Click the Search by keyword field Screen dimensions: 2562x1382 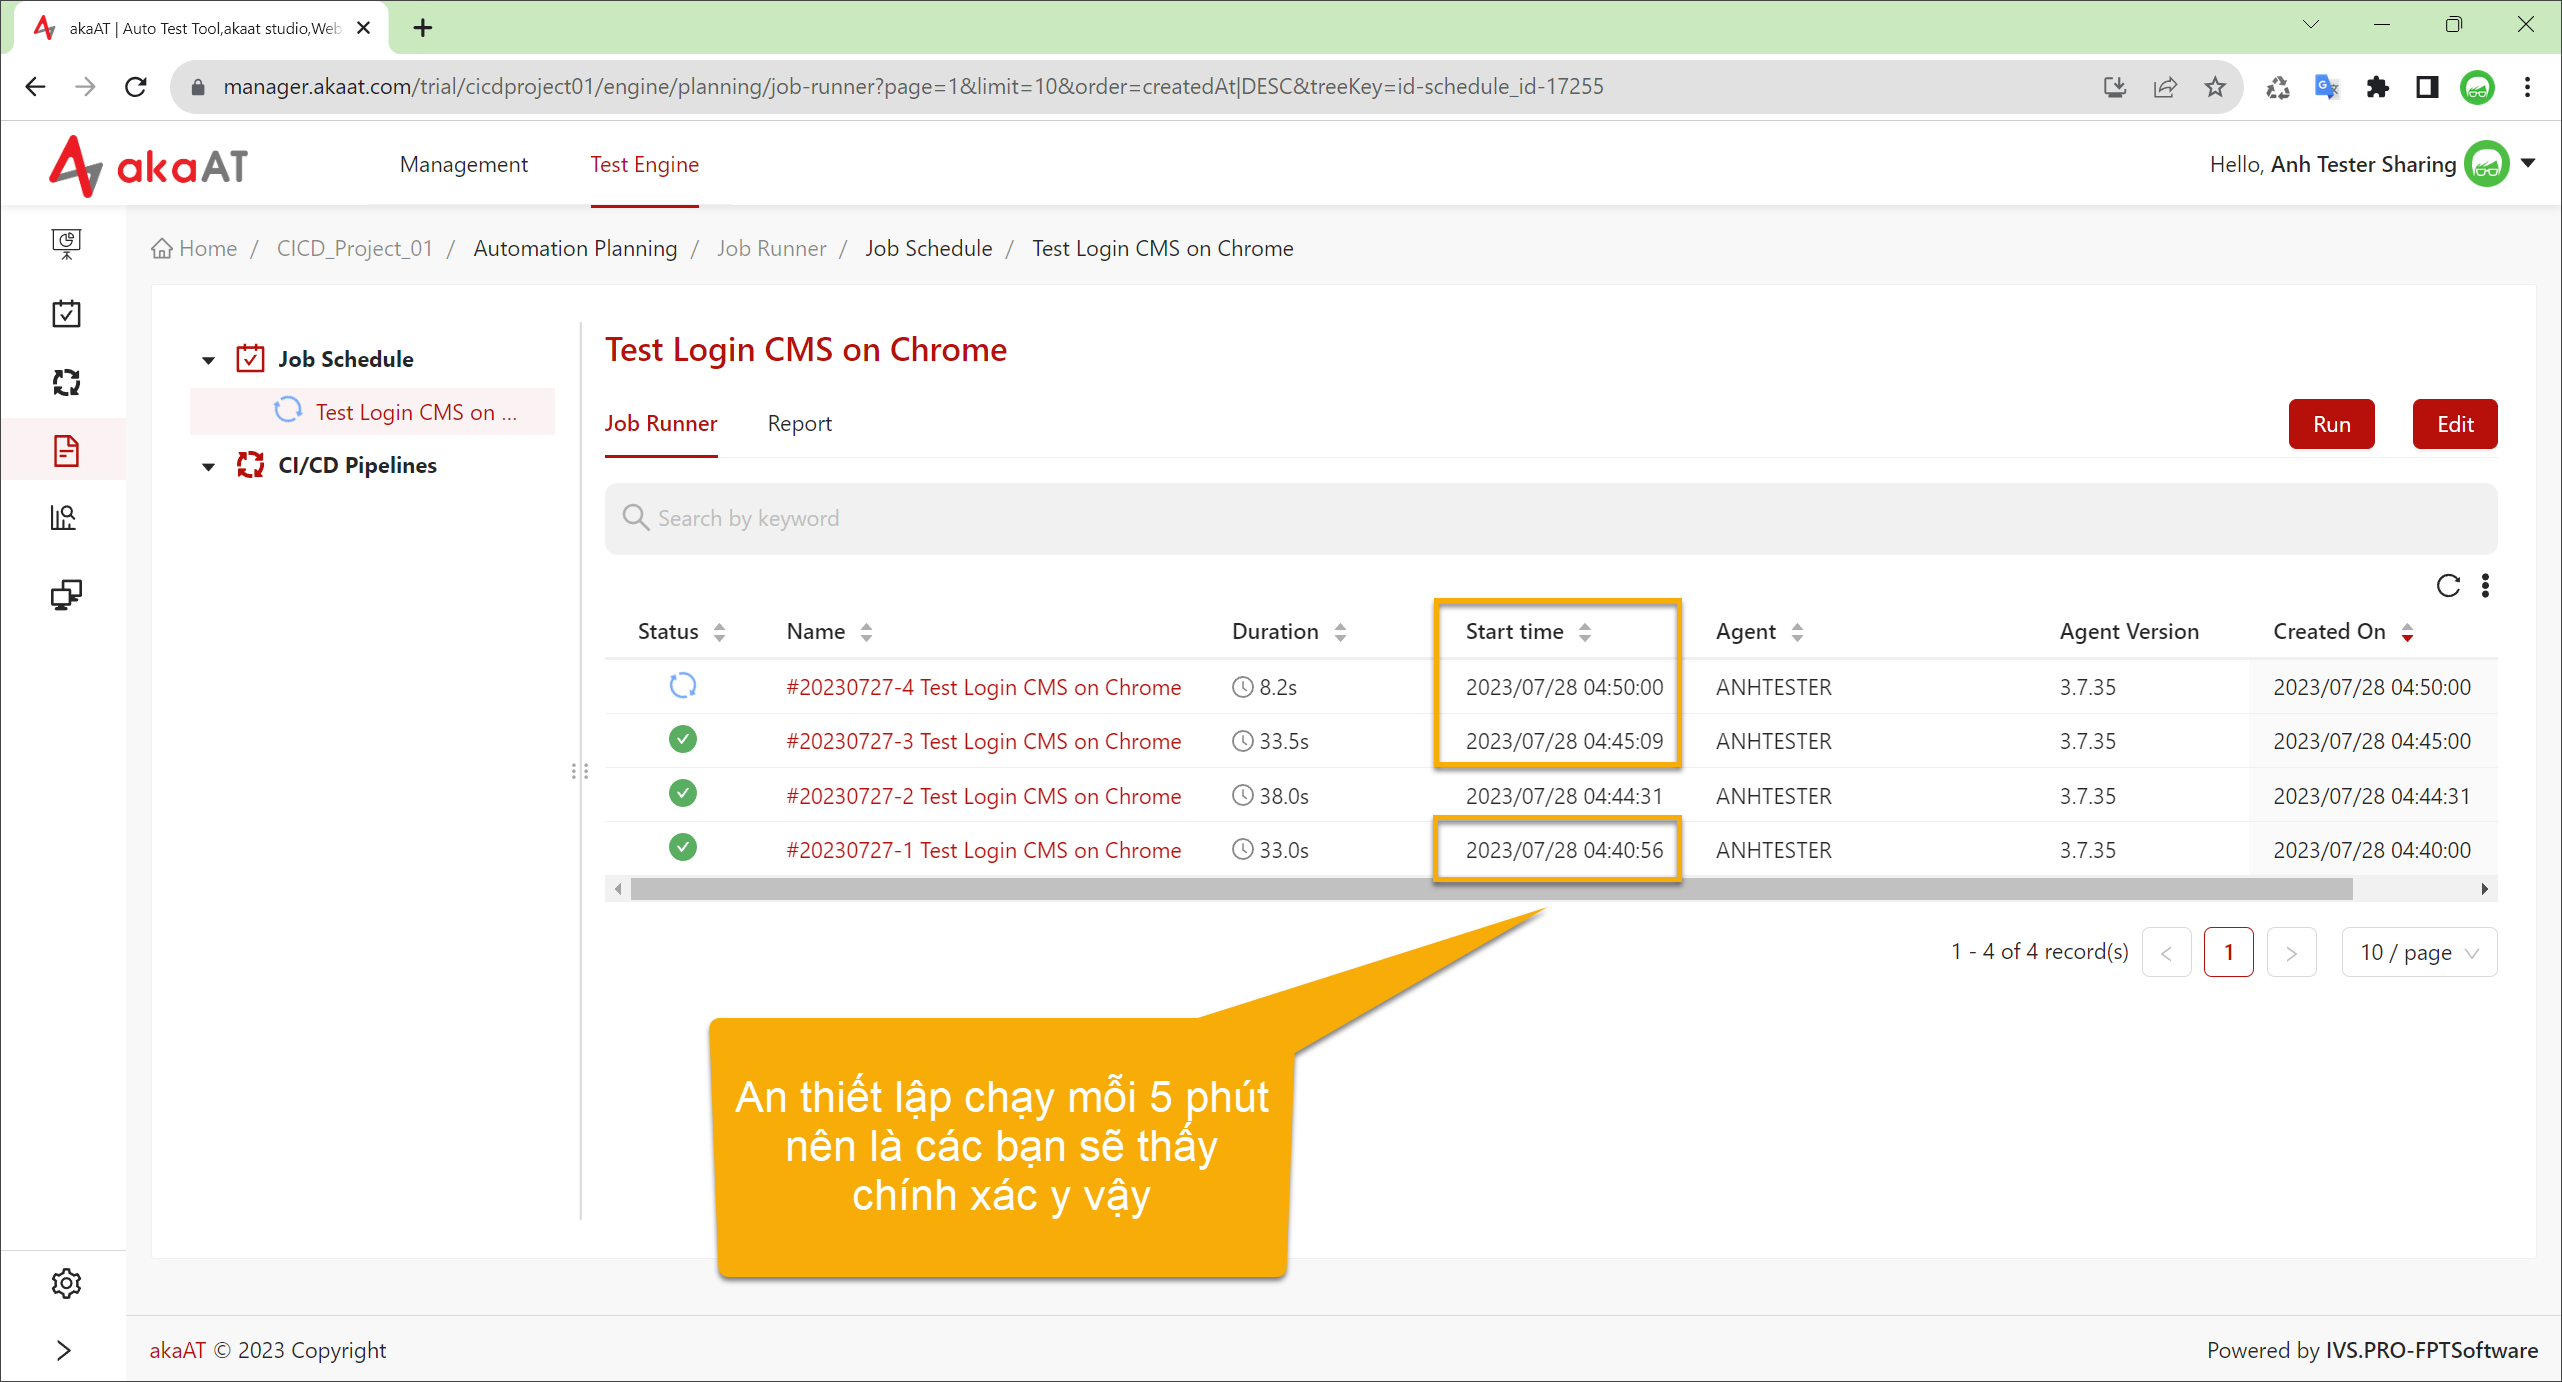tap(1550, 518)
